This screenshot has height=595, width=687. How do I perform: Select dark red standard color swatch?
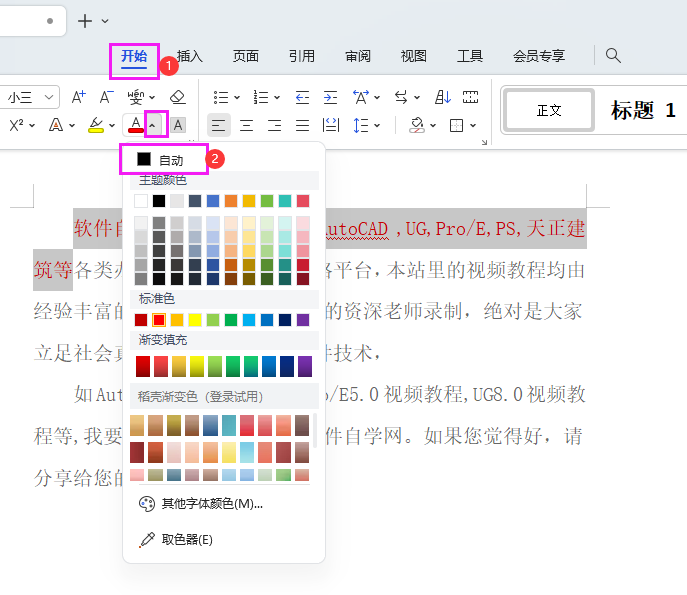point(141,320)
